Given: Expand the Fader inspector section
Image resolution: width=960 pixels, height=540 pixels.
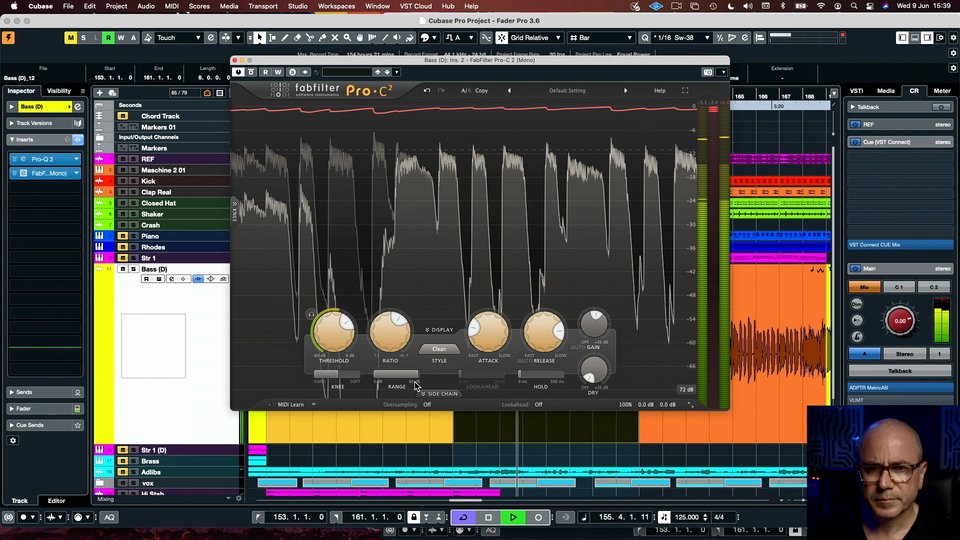Looking at the screenshot, I should (45, 409).
